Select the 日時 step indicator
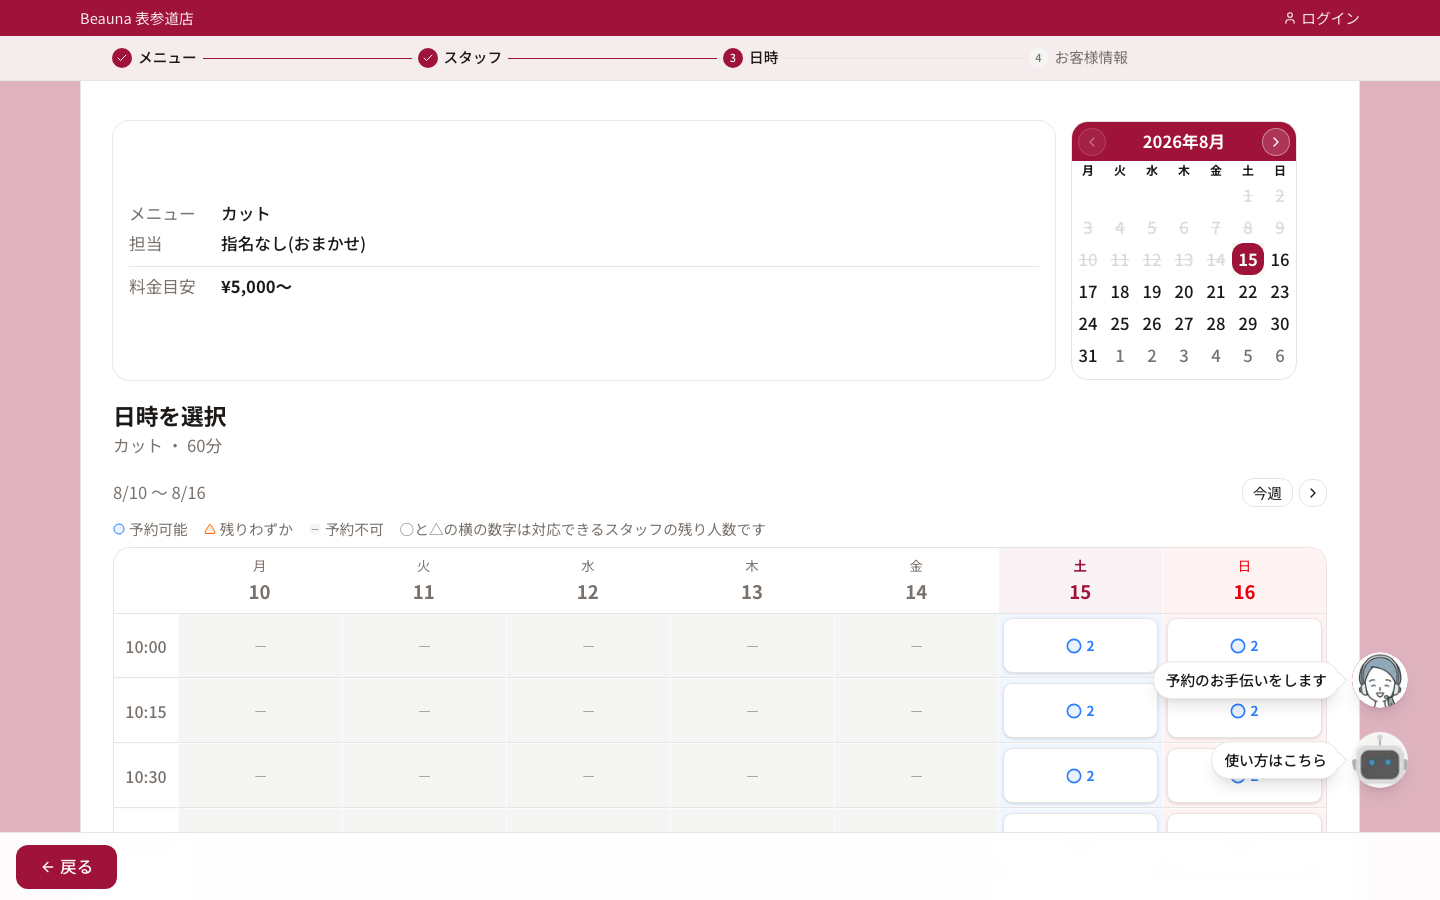This screenshot has height=900, width=1440. (x=751, y=58)
